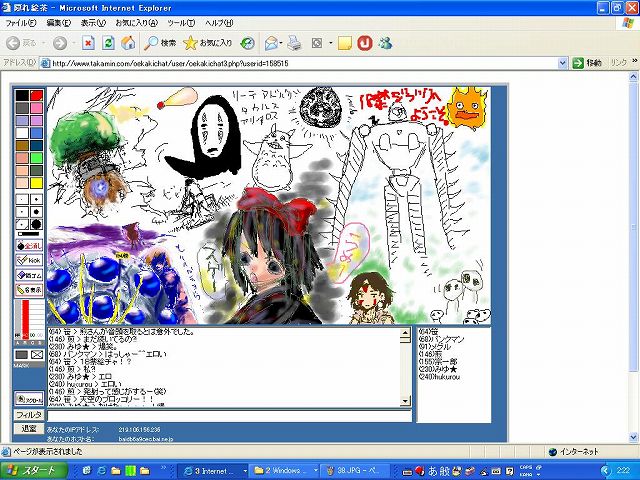Screen dimensions: 640x480
Task: Open Mail icon dropdown arrow
Action: (281, 43)
